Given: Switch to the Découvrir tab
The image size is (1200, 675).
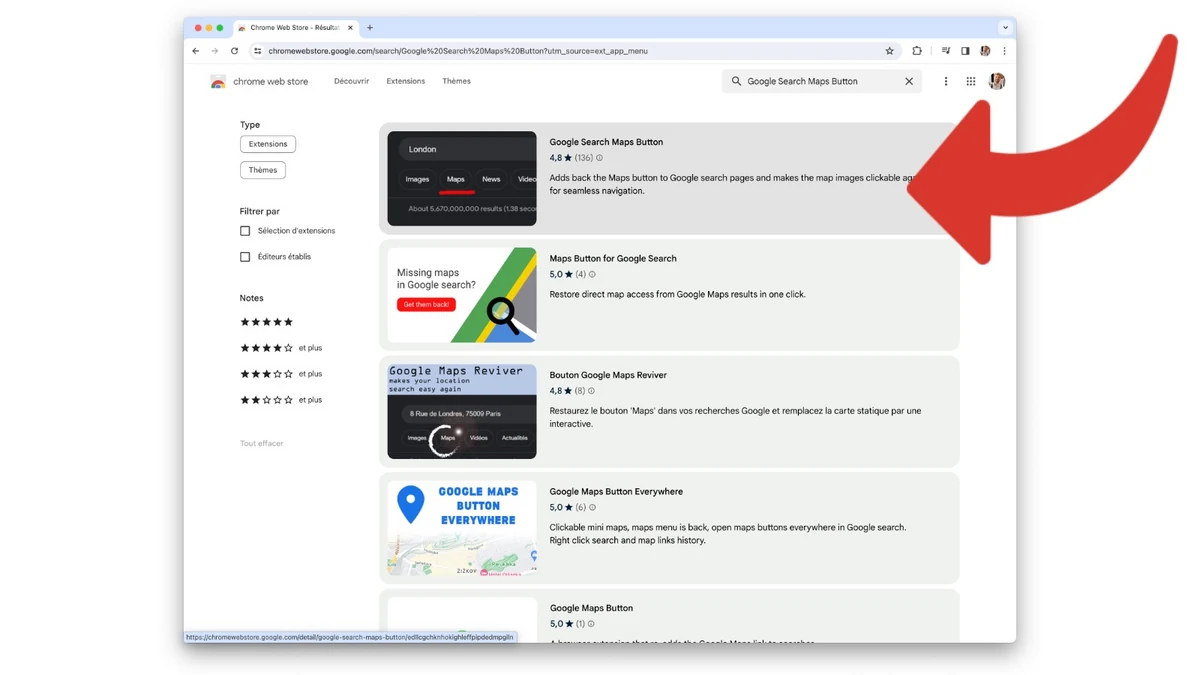Looking at the screenshot, I should point(352,81).
